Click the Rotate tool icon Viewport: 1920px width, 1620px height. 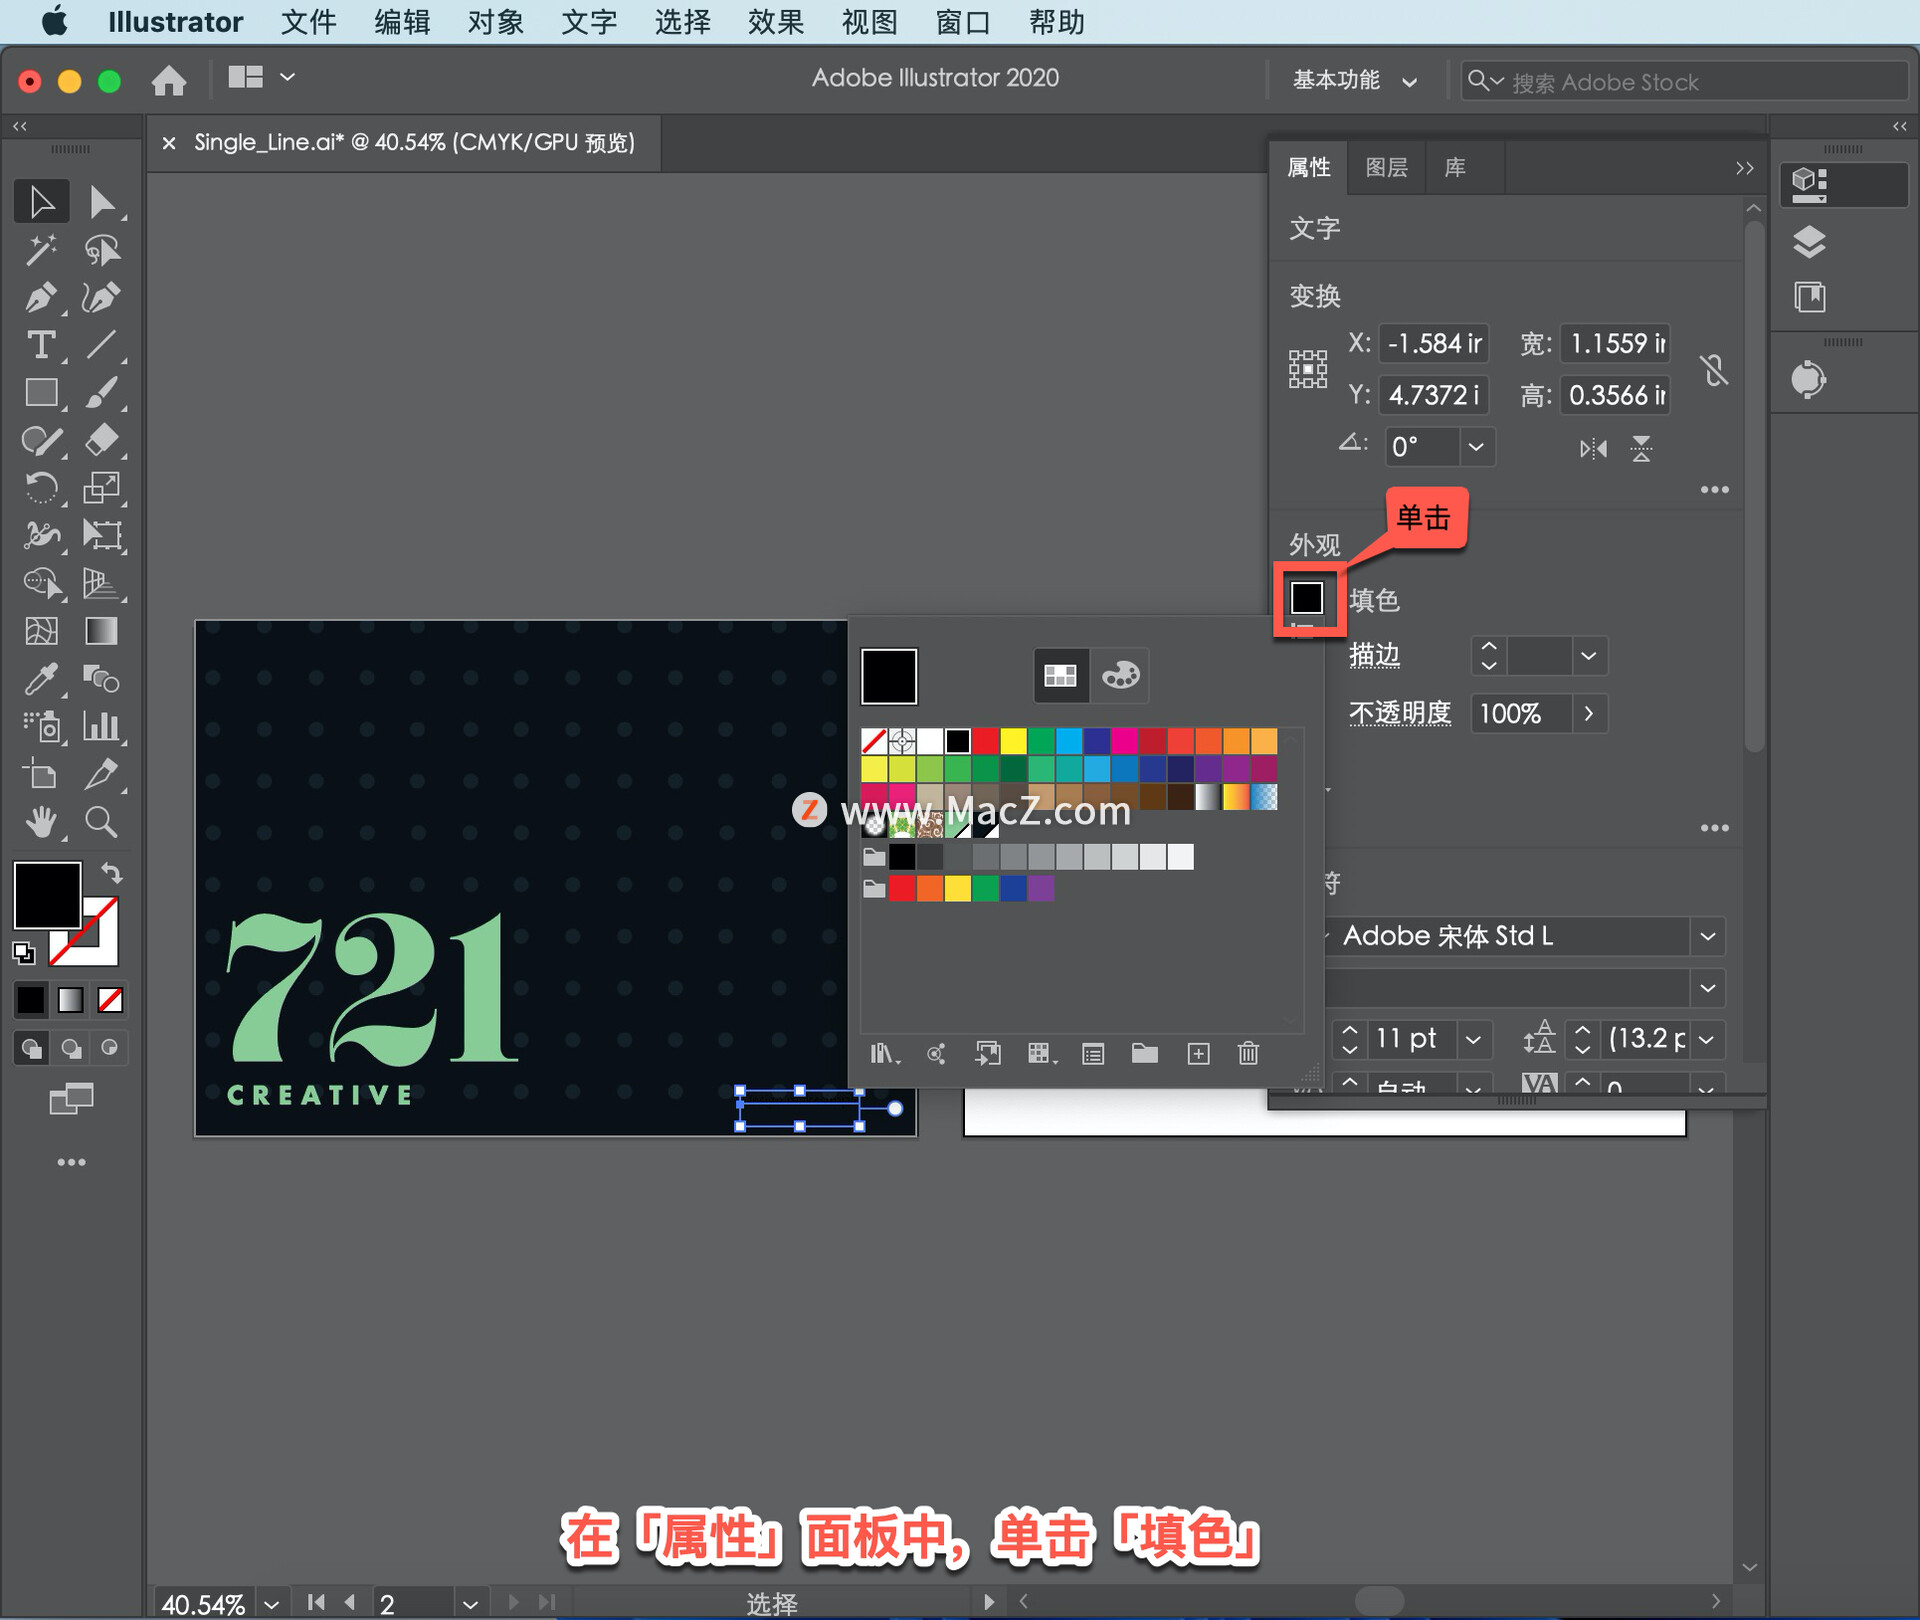tap(40, 489)
